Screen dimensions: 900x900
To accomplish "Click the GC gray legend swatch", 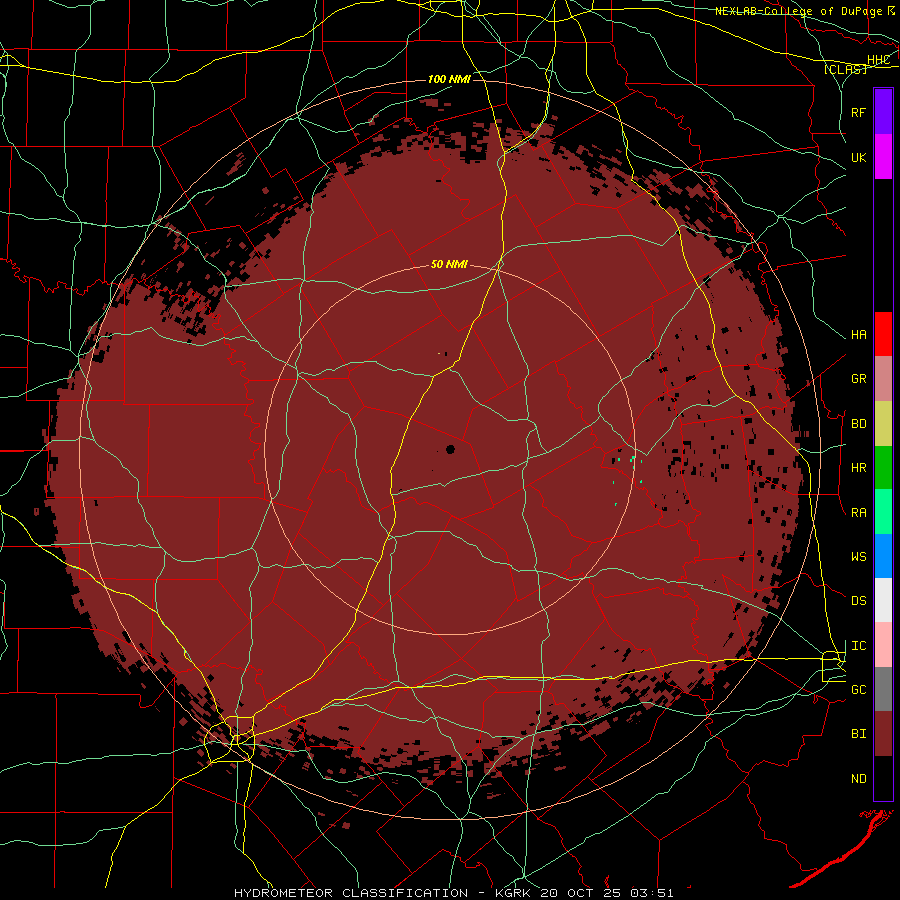I will (x=883, y=689).
